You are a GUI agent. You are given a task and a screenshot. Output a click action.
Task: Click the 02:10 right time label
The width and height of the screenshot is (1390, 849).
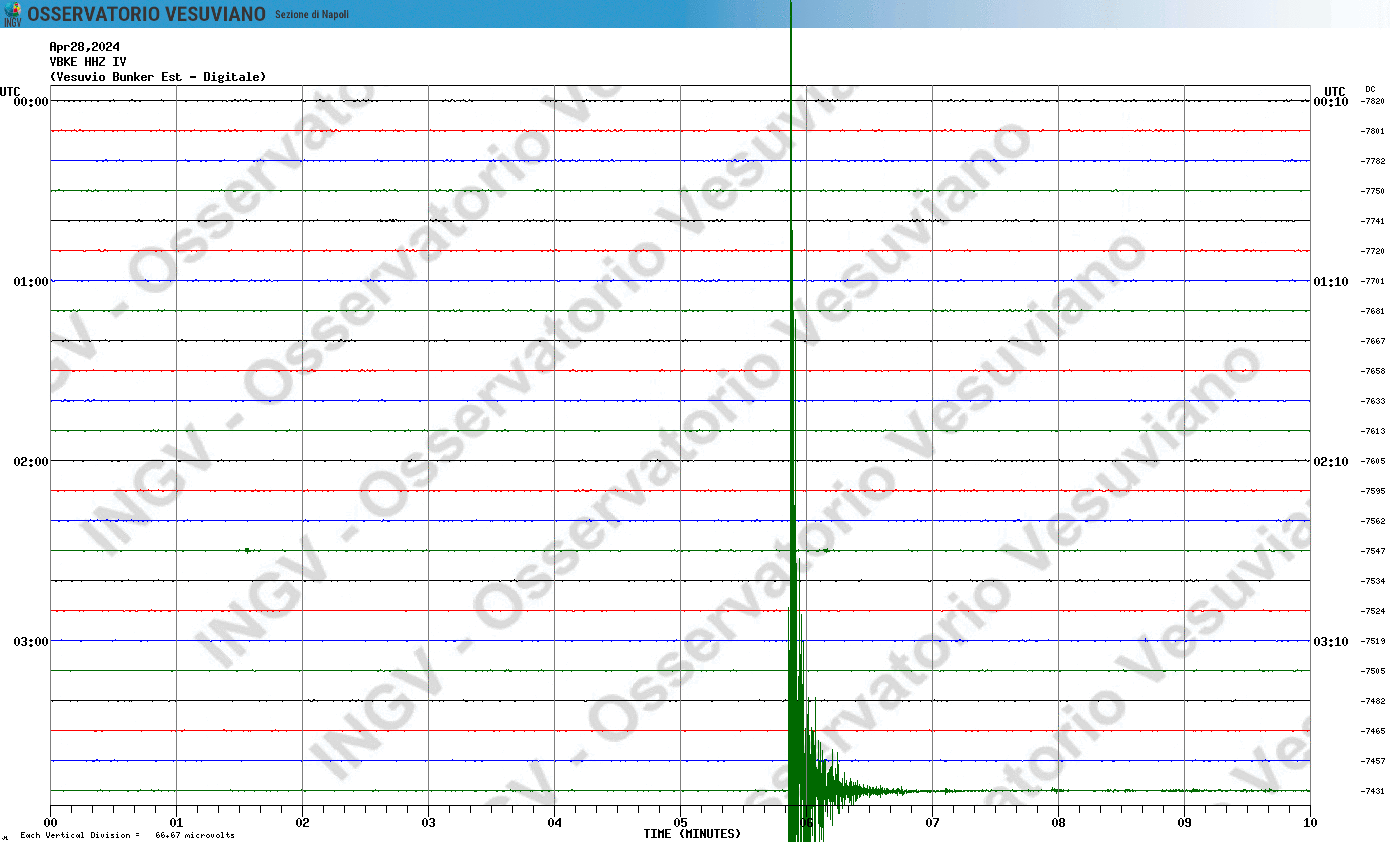(x=1331, y=461)
